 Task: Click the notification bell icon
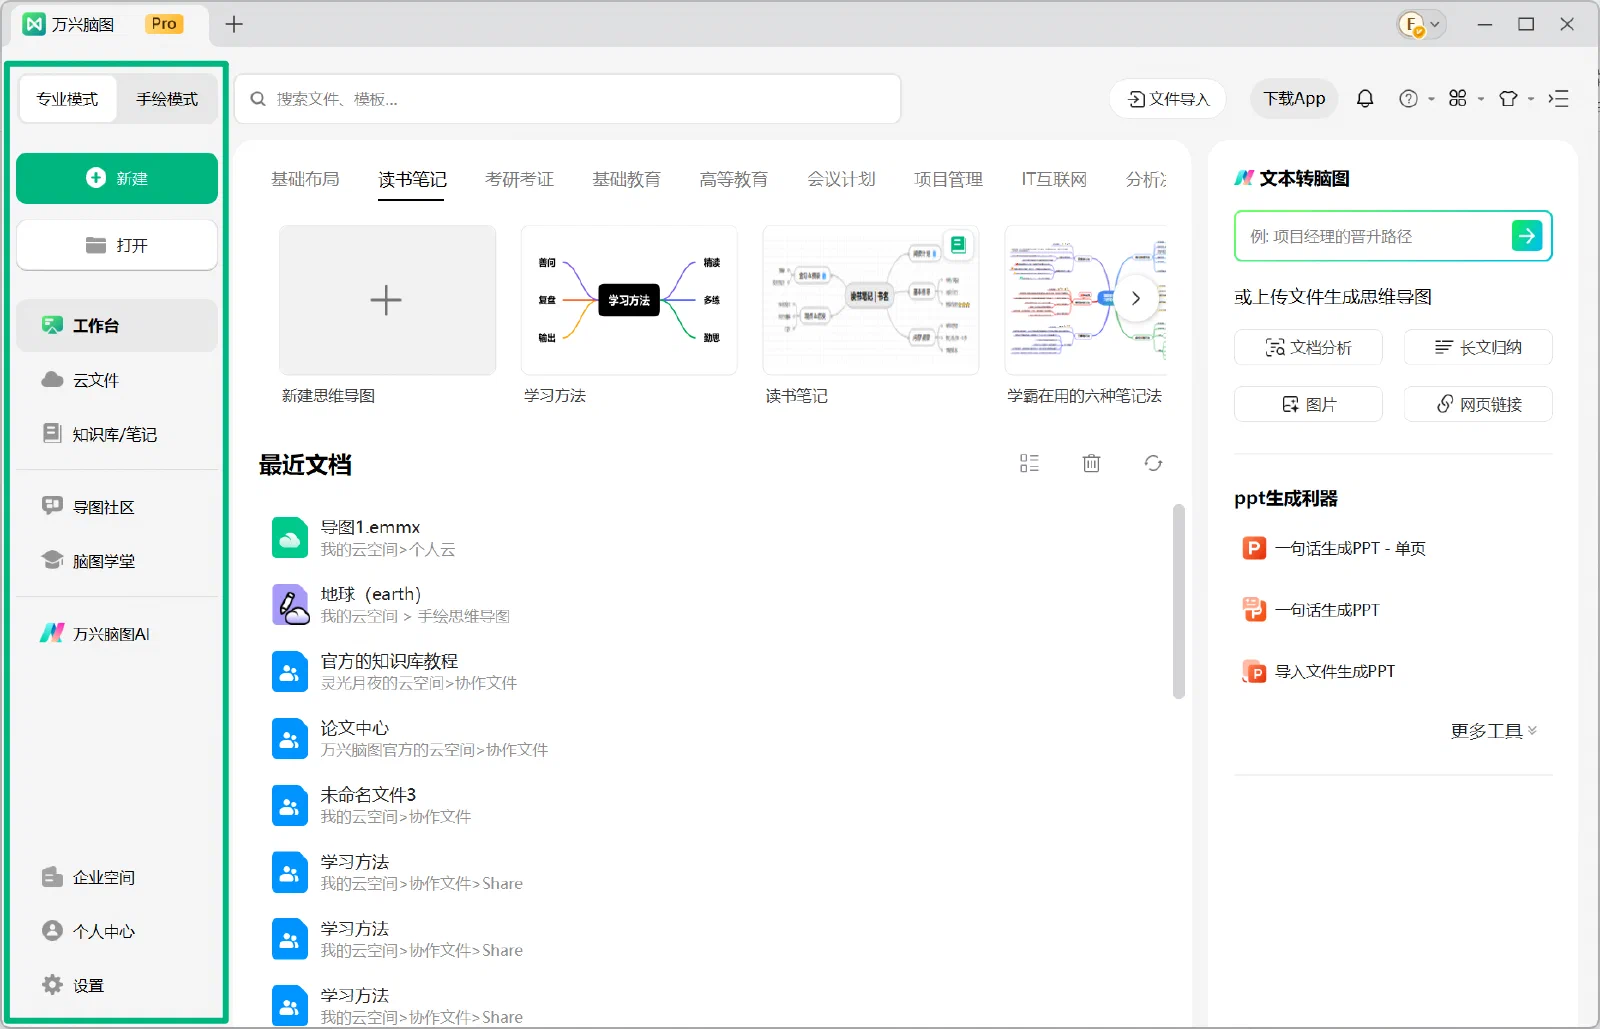click(1365, 98)
